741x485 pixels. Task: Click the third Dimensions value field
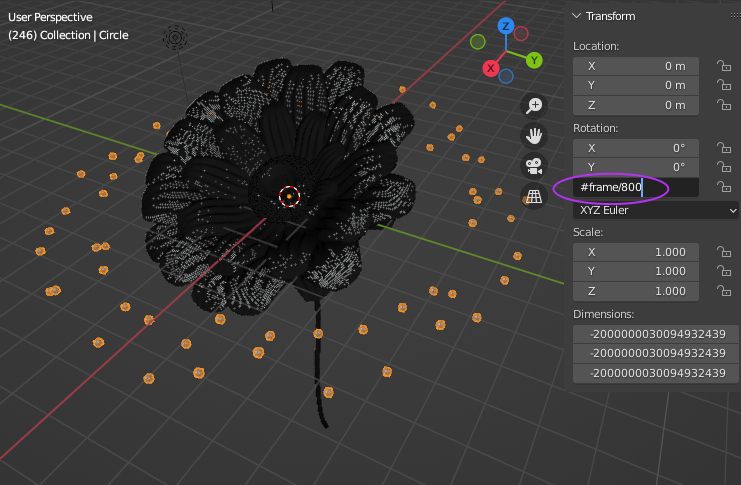coord(656,373)
